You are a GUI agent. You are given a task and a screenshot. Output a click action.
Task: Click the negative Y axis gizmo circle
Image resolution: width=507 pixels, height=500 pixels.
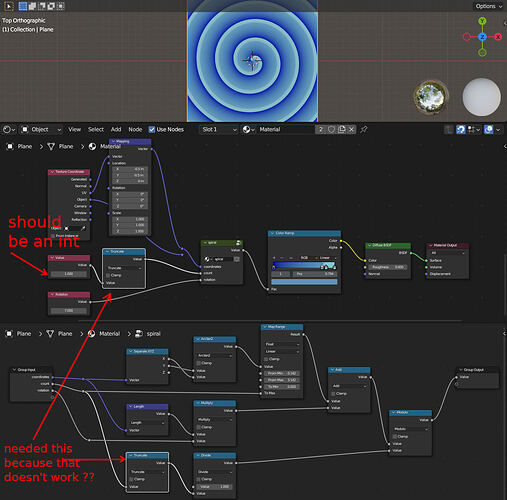(482, 52)
